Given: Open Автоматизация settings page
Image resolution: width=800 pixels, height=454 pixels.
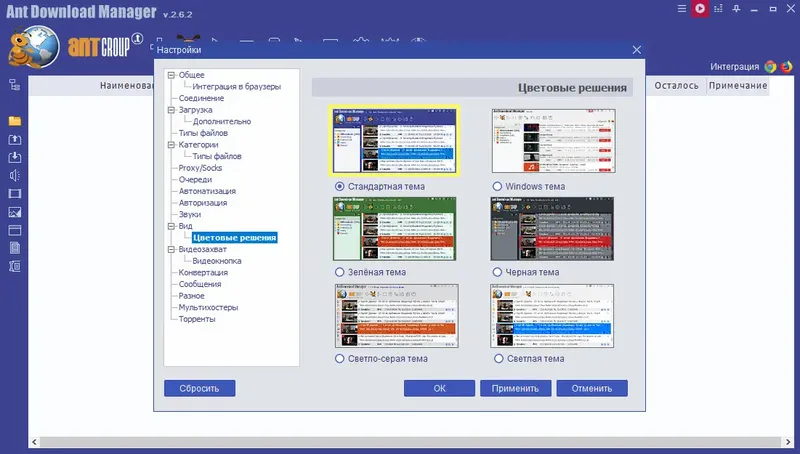Looking at the screenshot, I should point(207,191).
